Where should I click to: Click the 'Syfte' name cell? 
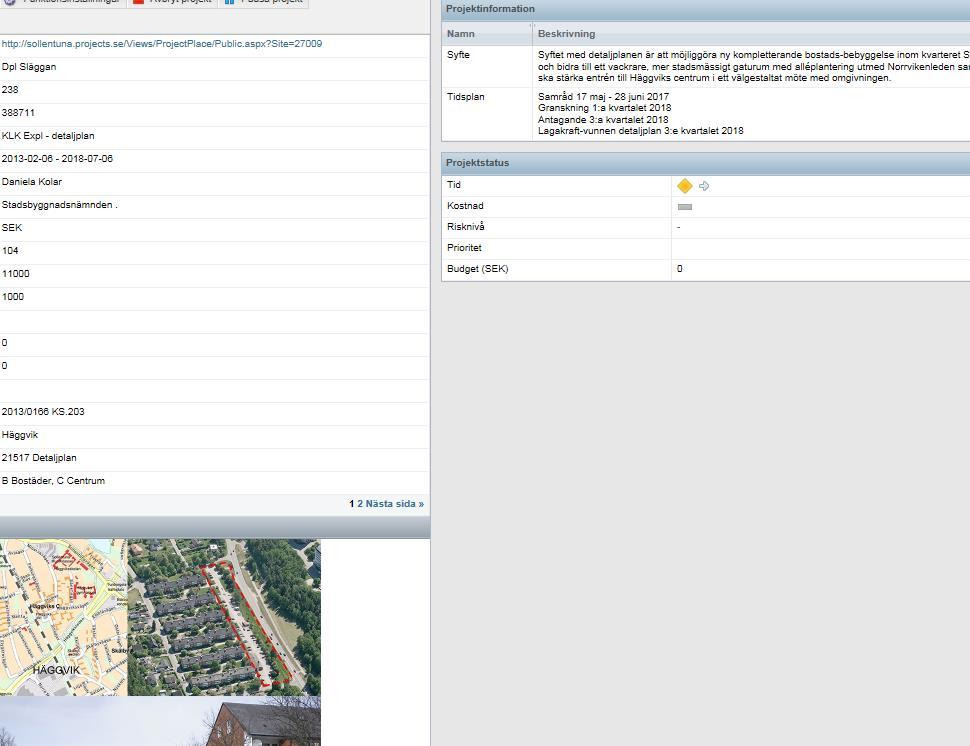click(x=487, y=66)
